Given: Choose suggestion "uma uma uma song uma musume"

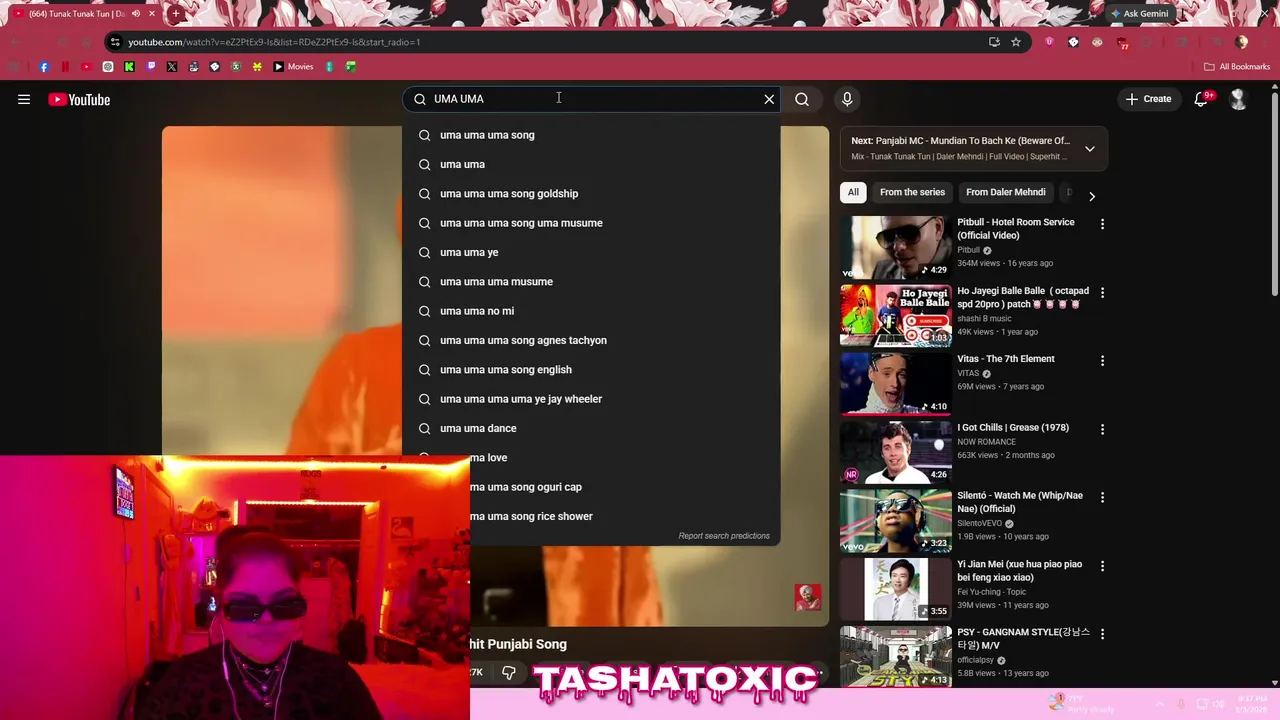Looking at the screenshot, I should click(591, 223).
